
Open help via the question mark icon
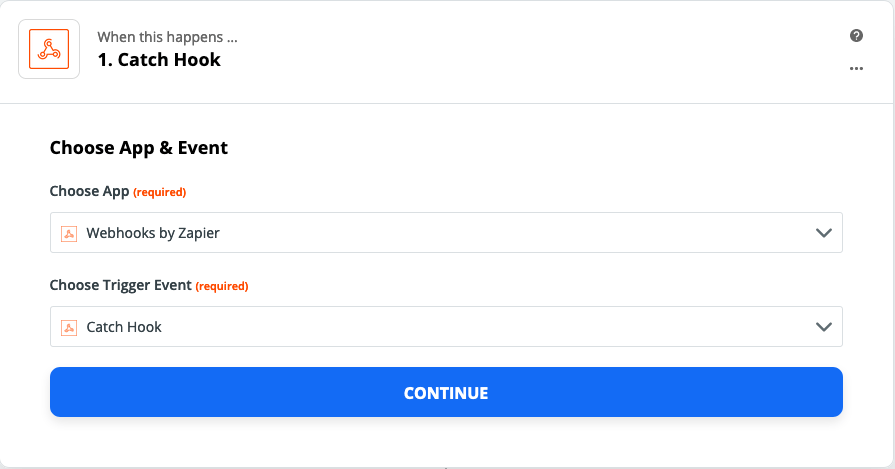click(856, 35)
